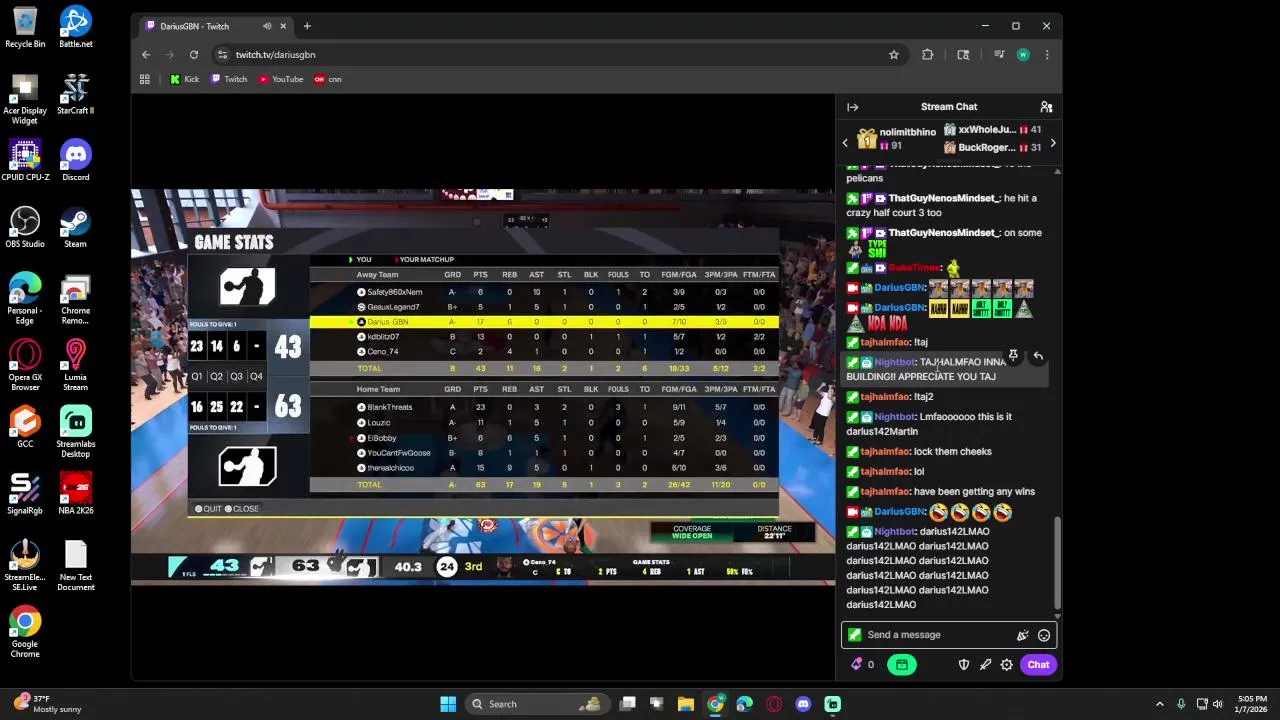Select the Battle.net desktop icon
The height and width of the screenshot is (720, 1280).
(x=75, y=27)
